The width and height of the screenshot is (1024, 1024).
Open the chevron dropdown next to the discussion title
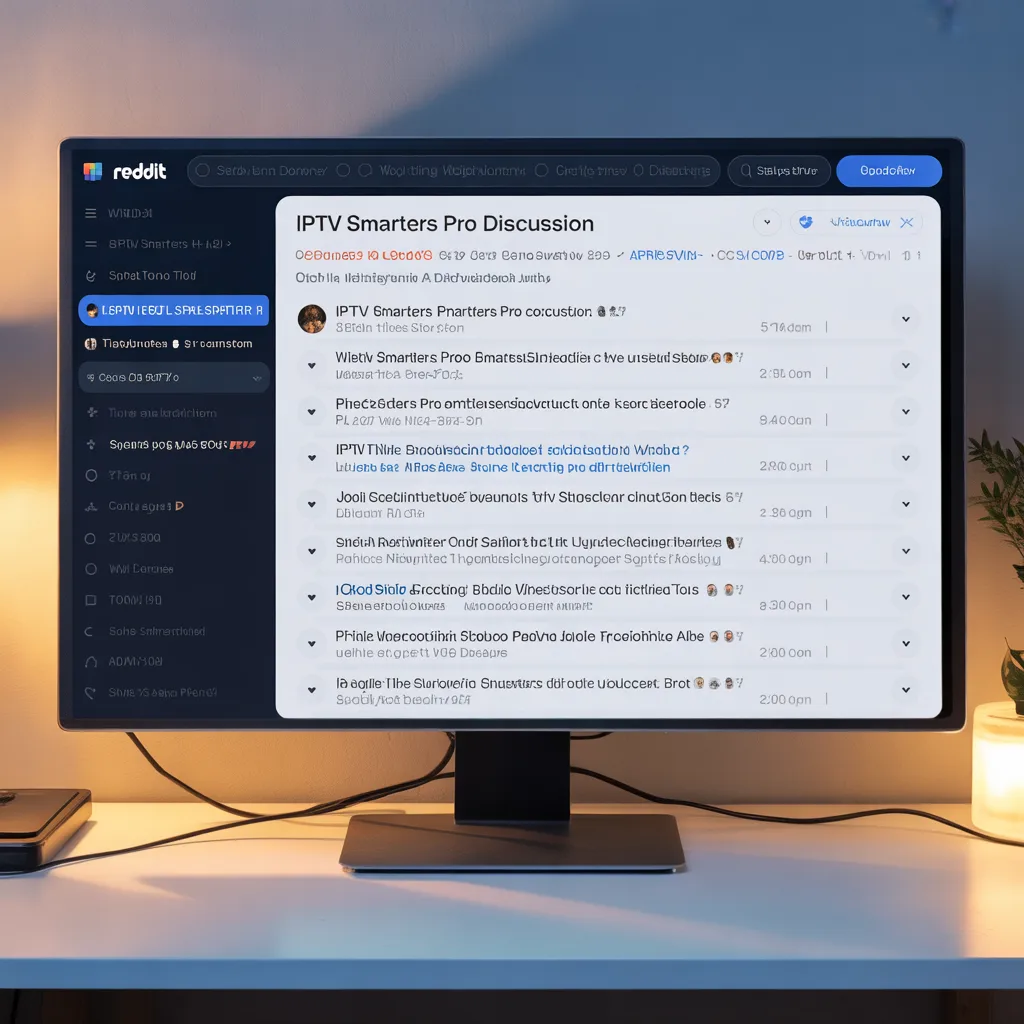coord(766,223)
